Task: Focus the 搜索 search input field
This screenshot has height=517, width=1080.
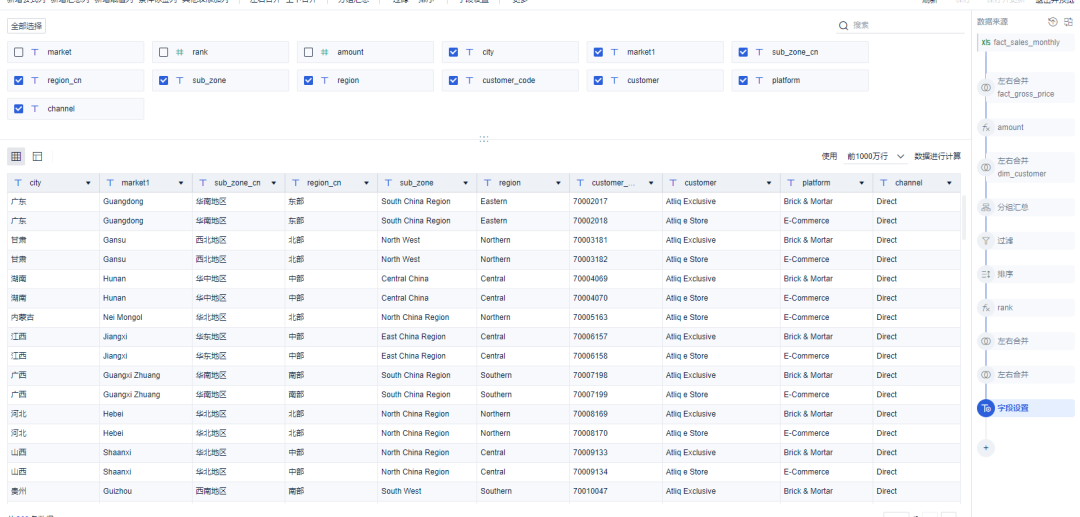Action: click(x=907, y=25)
